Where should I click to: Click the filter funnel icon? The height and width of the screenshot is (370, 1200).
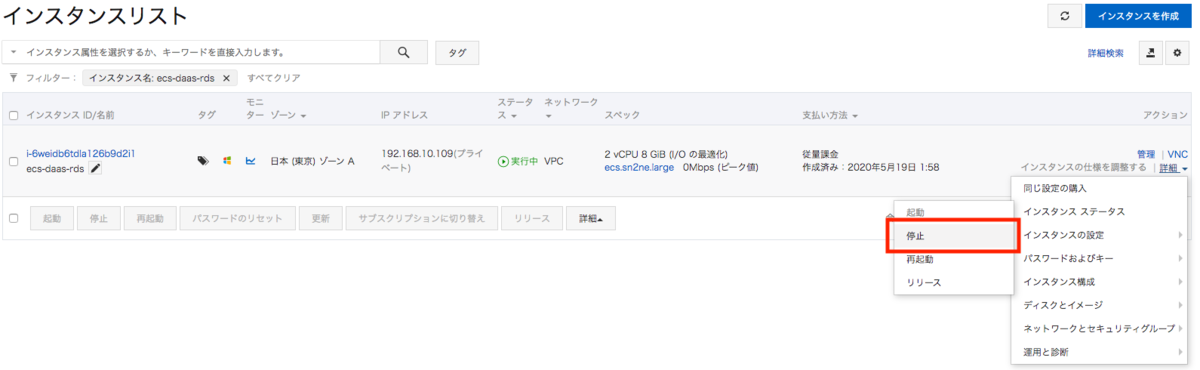13,78
